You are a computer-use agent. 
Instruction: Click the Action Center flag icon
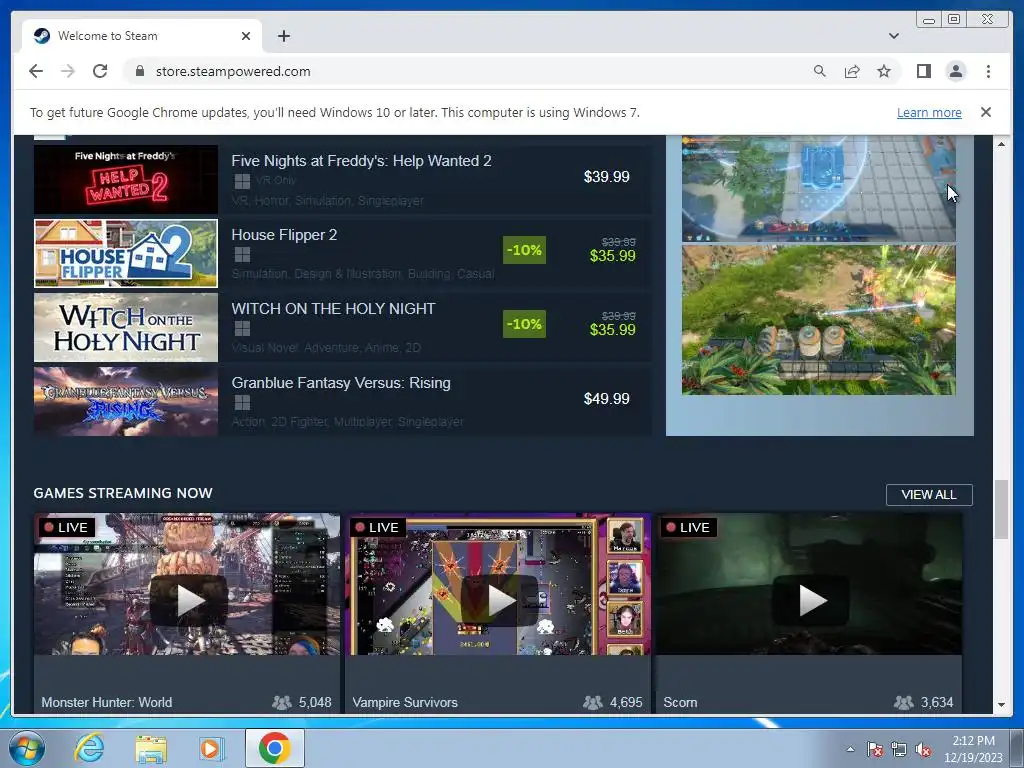click(874, 749)
